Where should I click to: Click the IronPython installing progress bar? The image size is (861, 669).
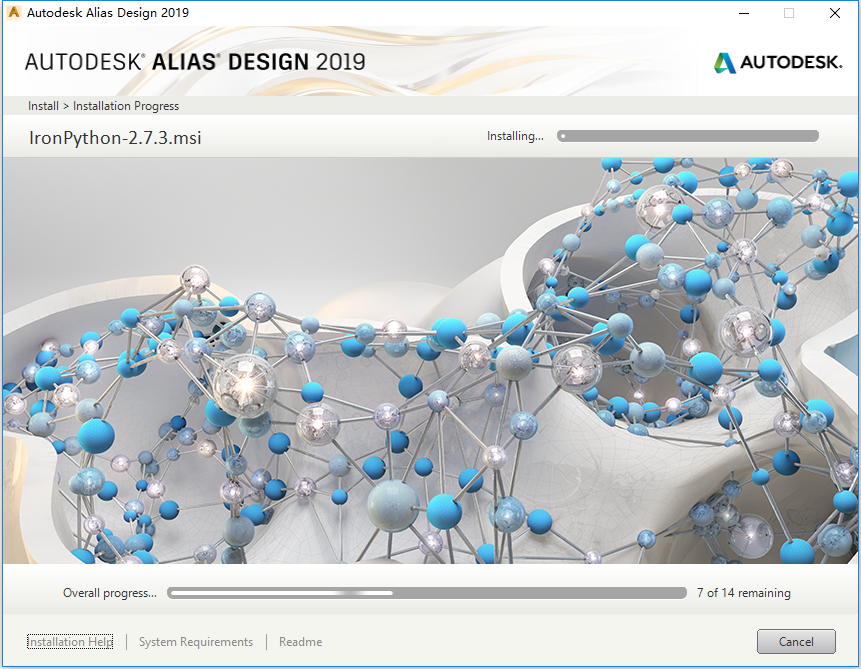pyautogui.click(x=687, y=136)
